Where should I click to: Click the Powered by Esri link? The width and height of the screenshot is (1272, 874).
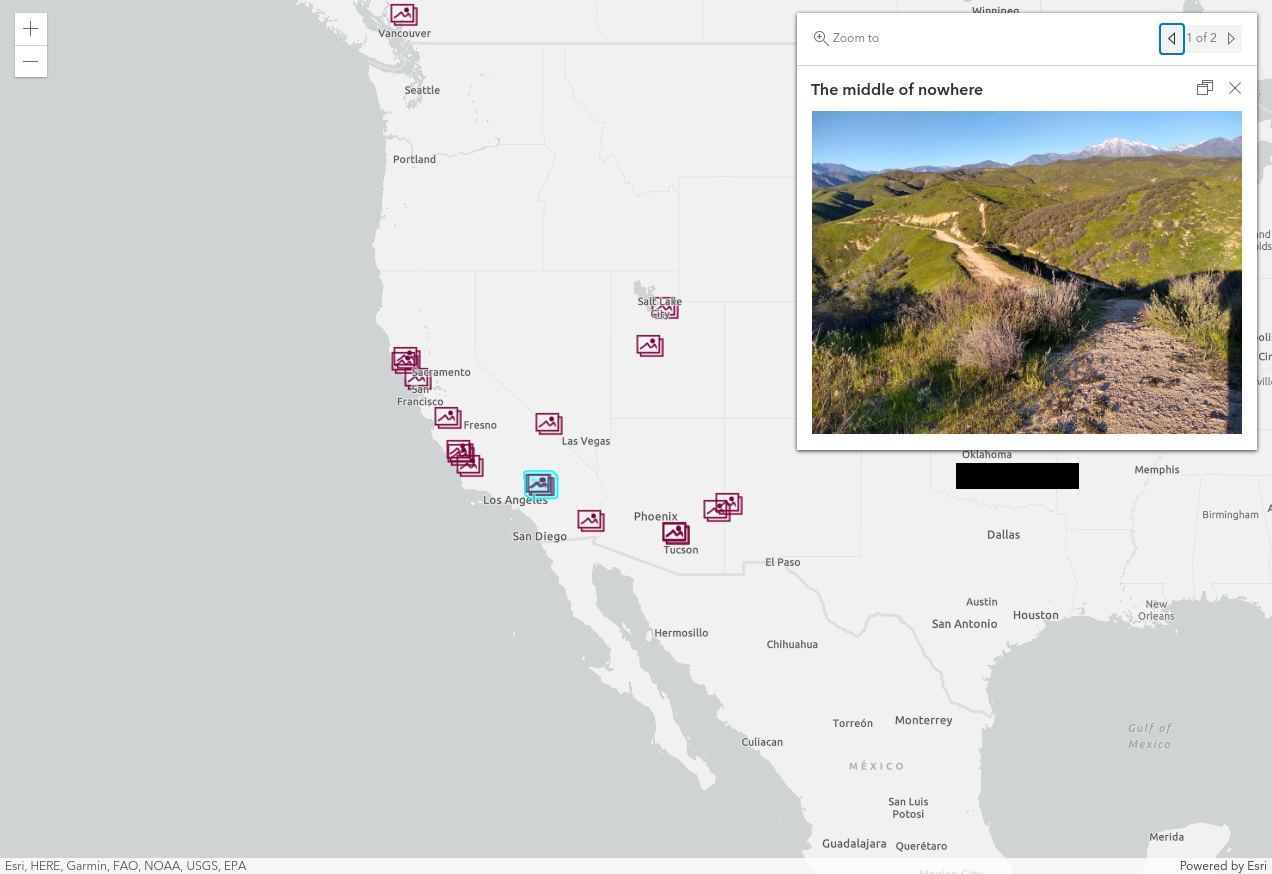1222,866
